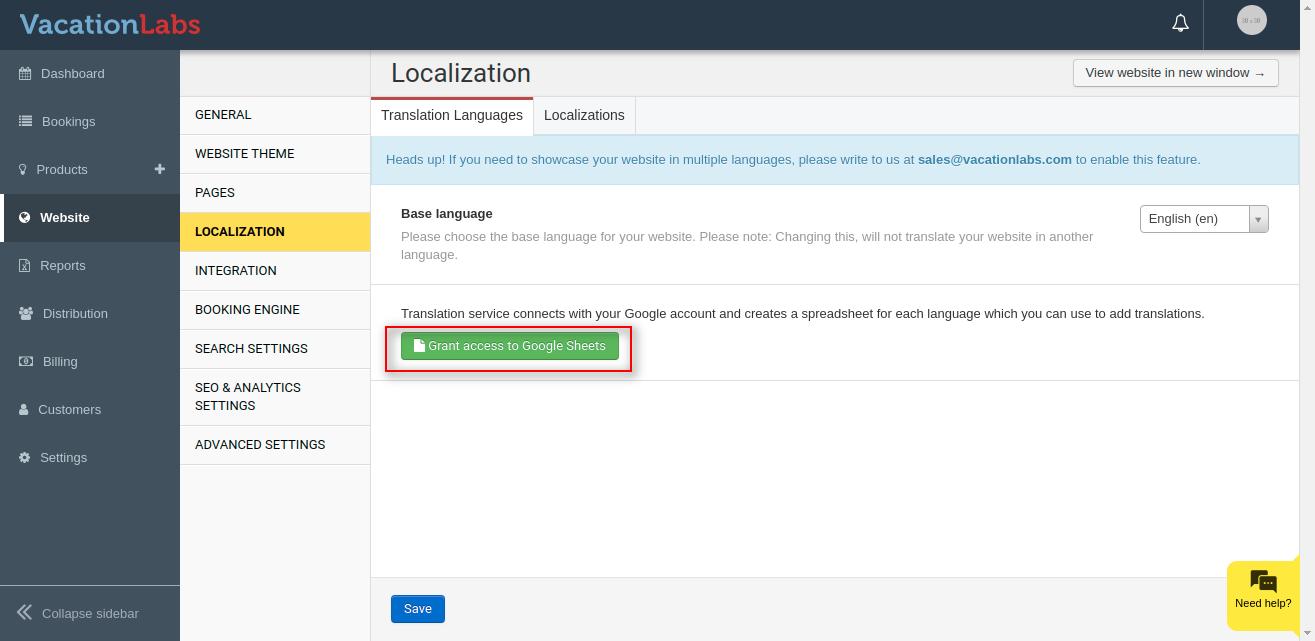Open the Website Theme settings section
1315x641 pixels.
pos(245,154)
